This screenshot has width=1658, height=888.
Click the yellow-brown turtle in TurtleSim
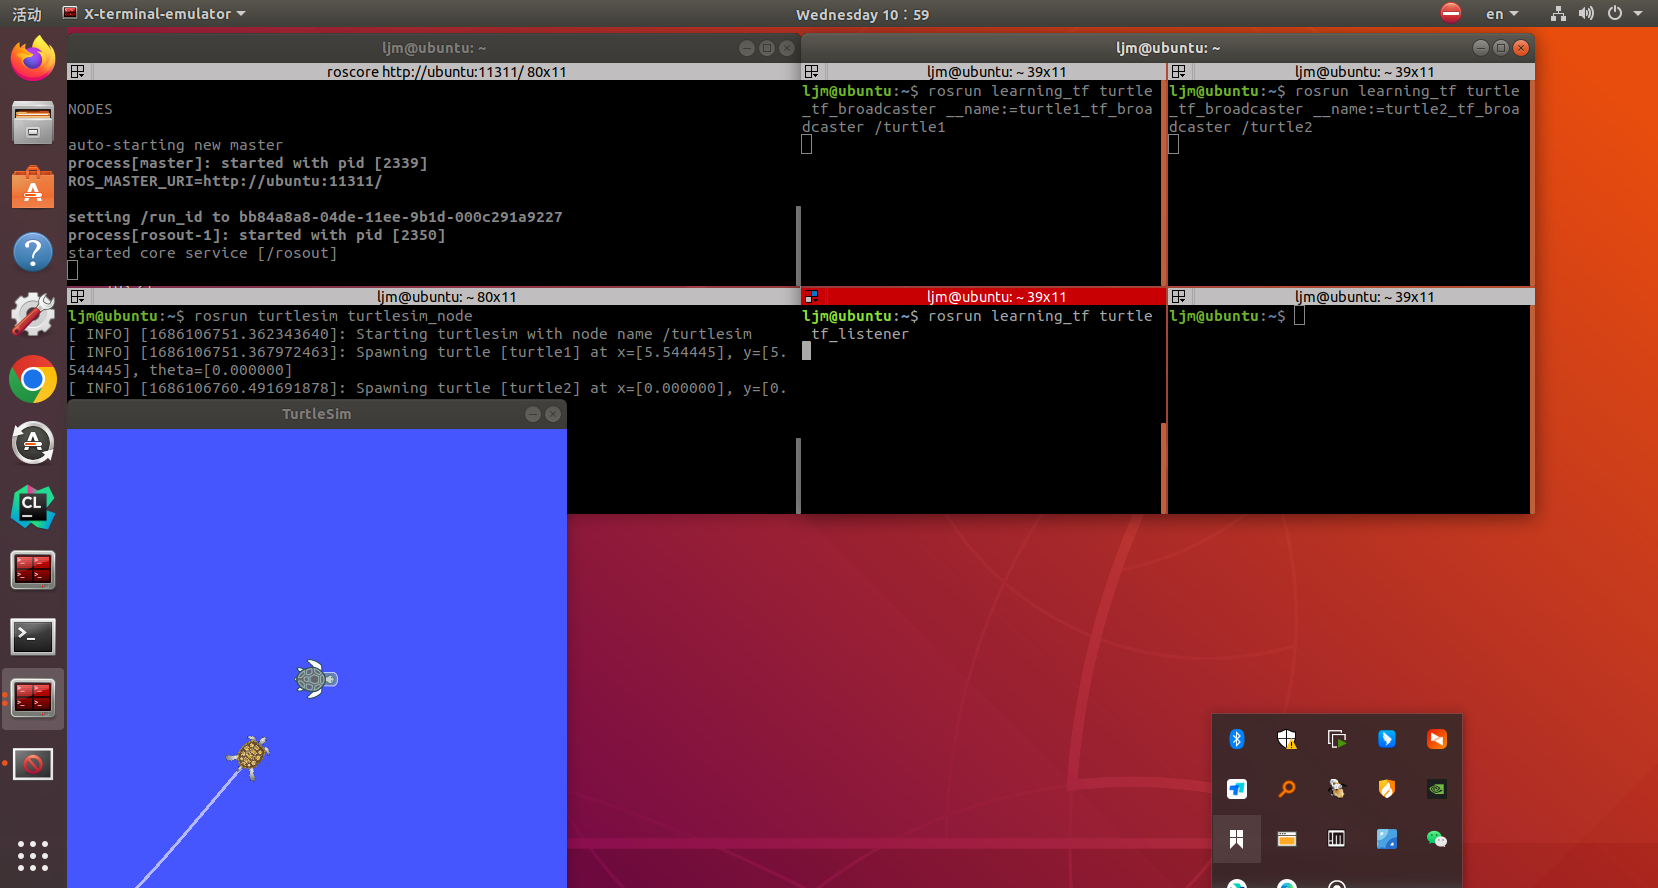249,755
